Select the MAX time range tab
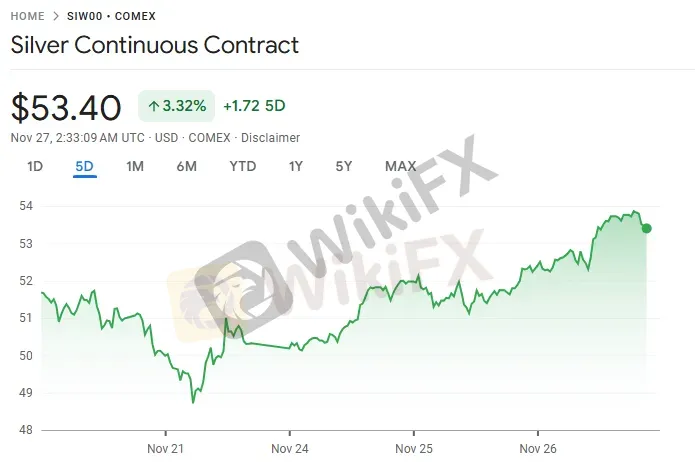695x462 pixels. tap(401, 166)
